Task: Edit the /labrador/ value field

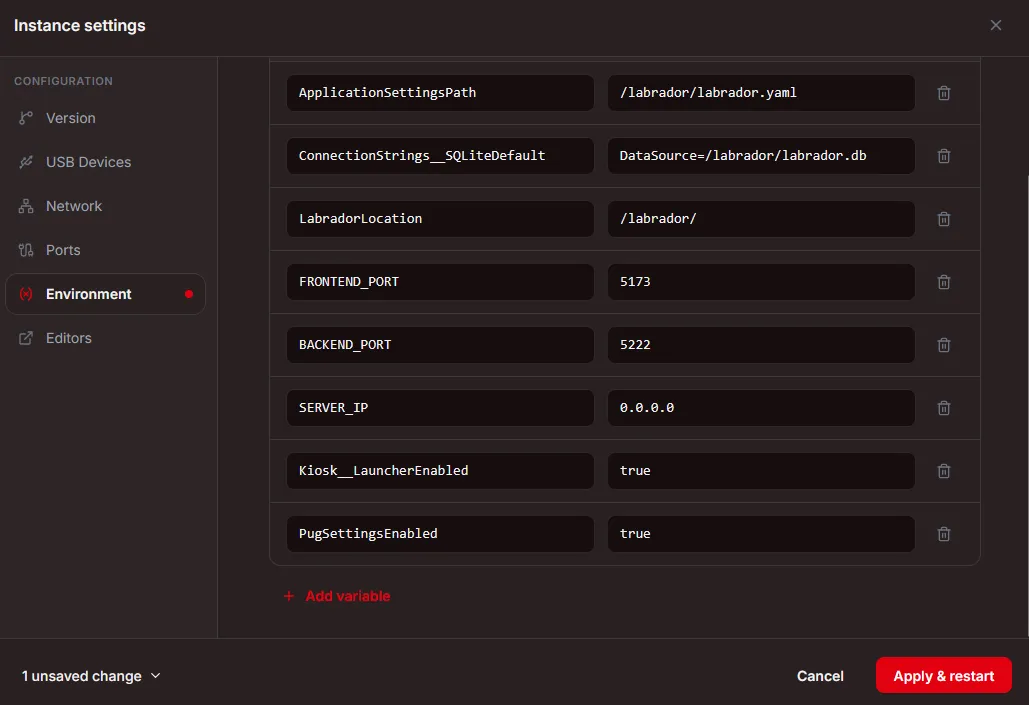Action: pos(761,219)
